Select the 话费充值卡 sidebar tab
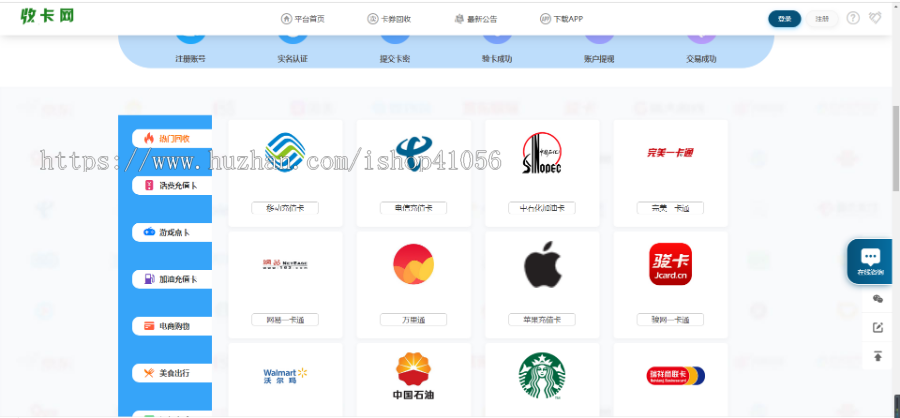Screen dimensions: 900x418 tap(172, 185)
